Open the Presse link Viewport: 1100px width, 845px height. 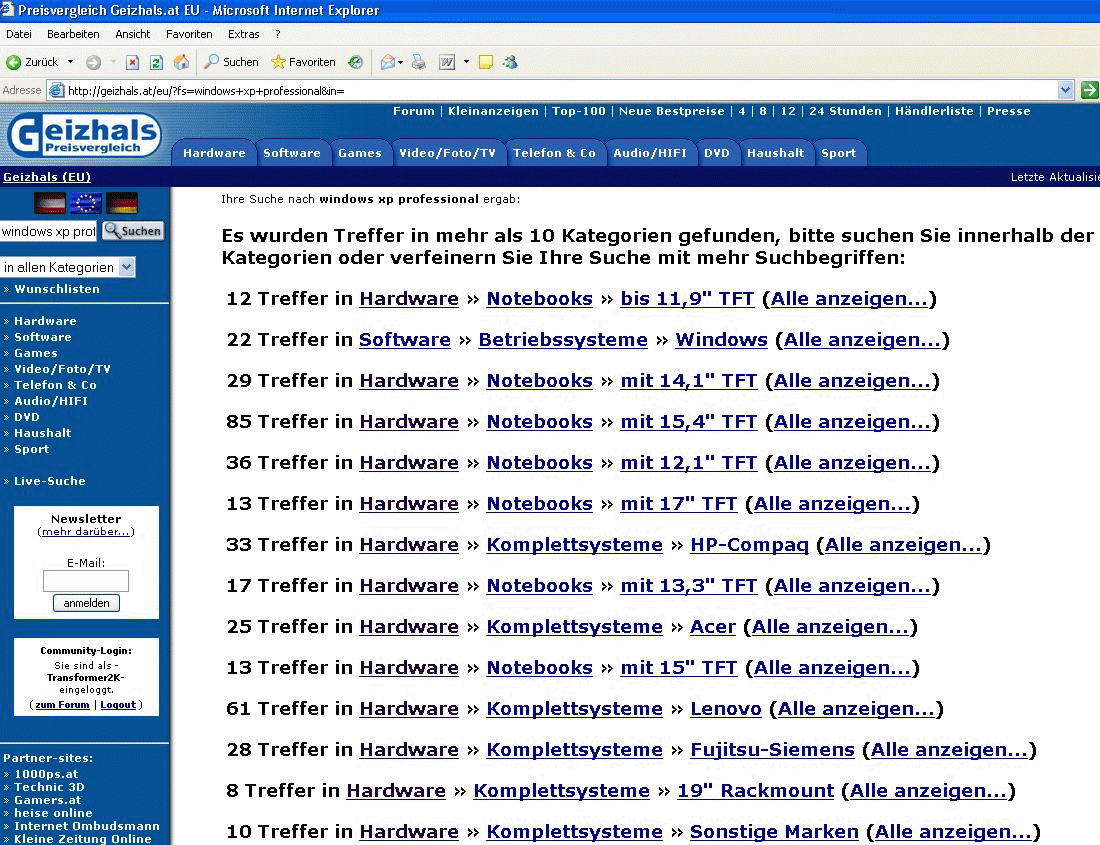click(x=1009, y=111)
